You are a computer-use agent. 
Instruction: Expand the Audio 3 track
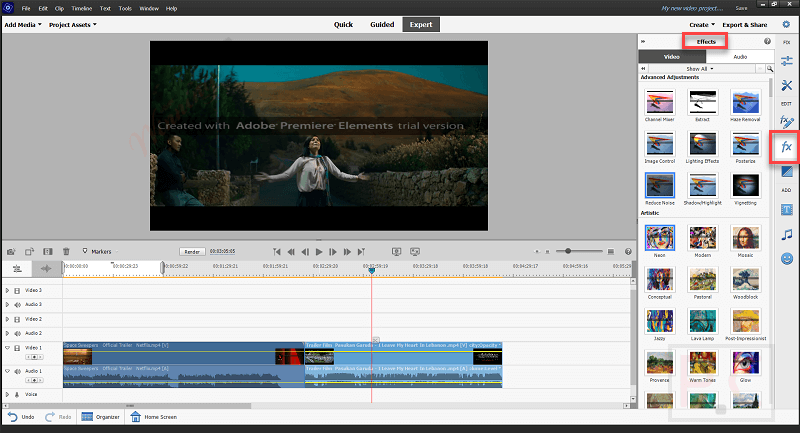7,304
